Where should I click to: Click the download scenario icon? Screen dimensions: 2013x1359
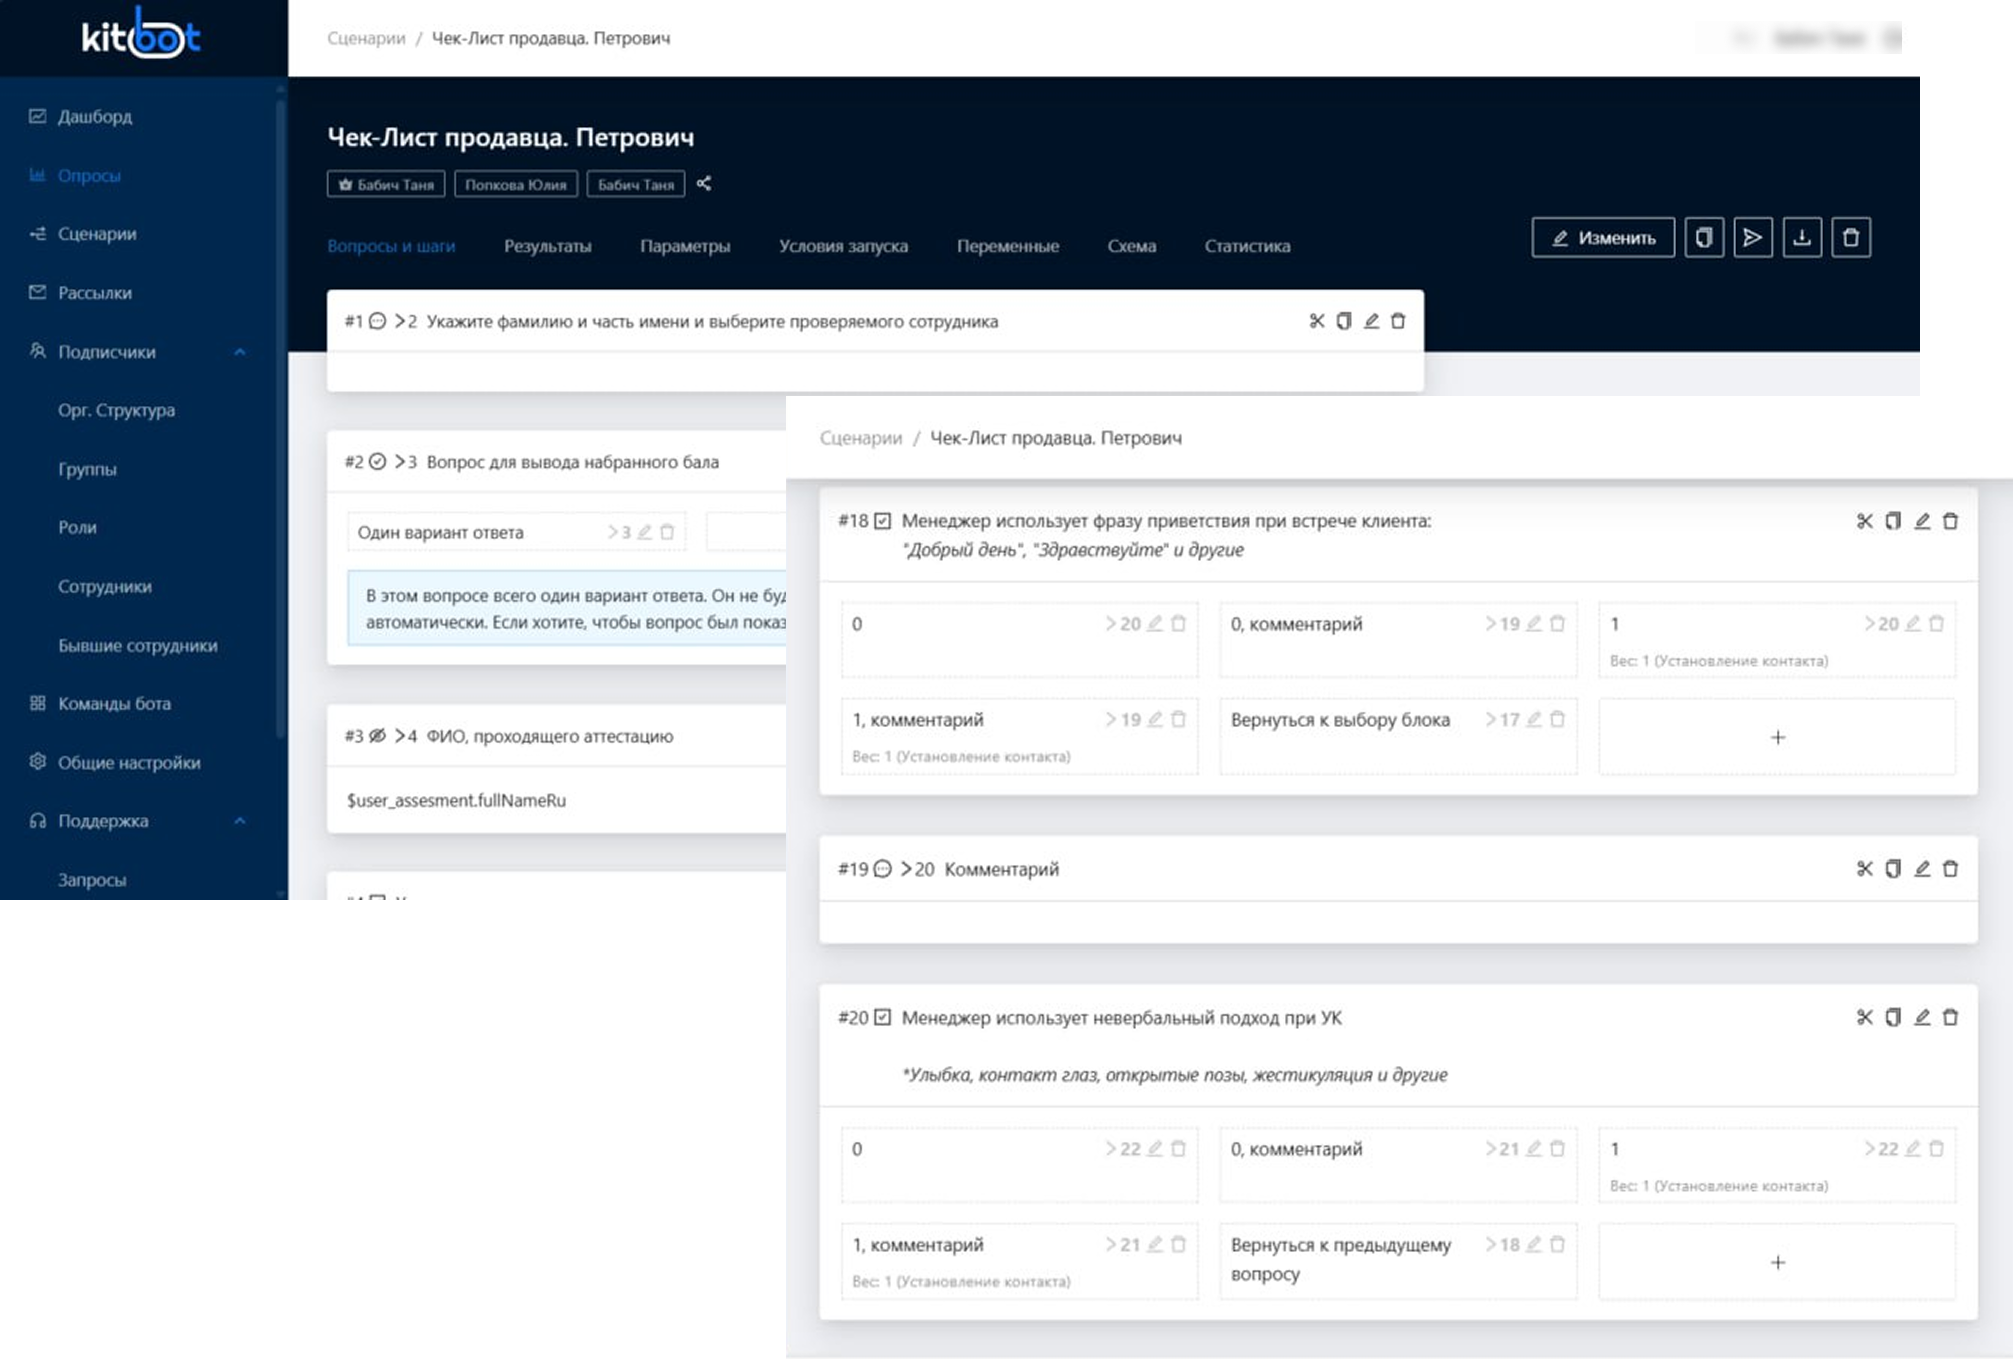click(1801, 238)
